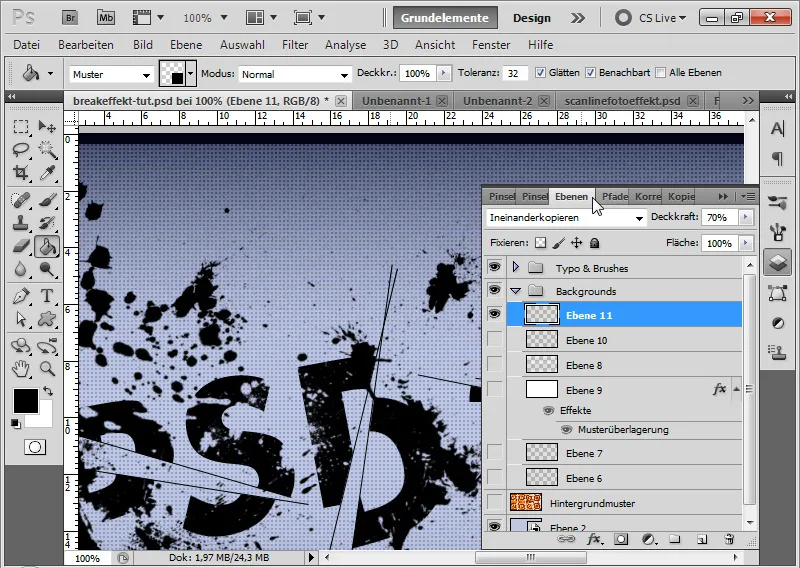Image resolution: width=800 pixels, height=568 pixels.
Task: Toggle Quick Mask mode icon
Action: tap(35, 447)
